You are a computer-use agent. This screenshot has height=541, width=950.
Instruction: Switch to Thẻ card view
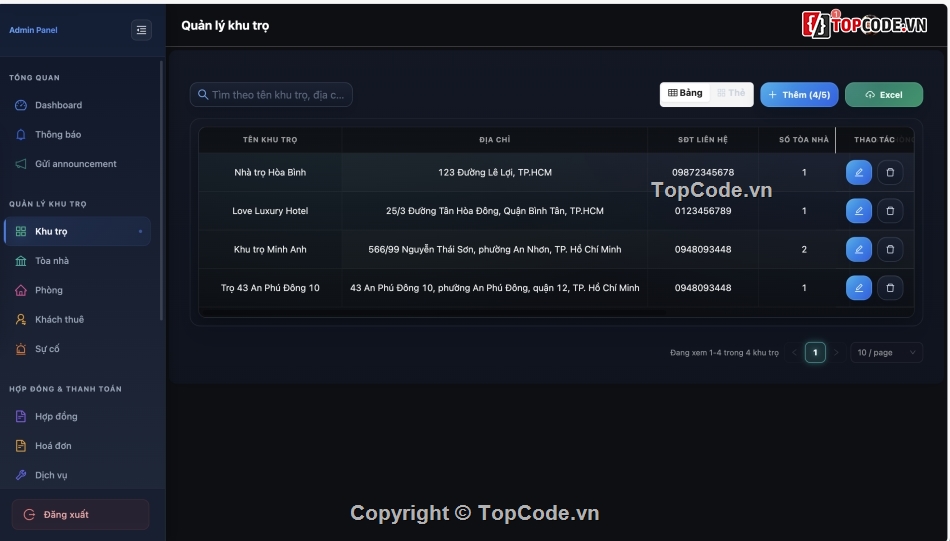click(731, 94)
